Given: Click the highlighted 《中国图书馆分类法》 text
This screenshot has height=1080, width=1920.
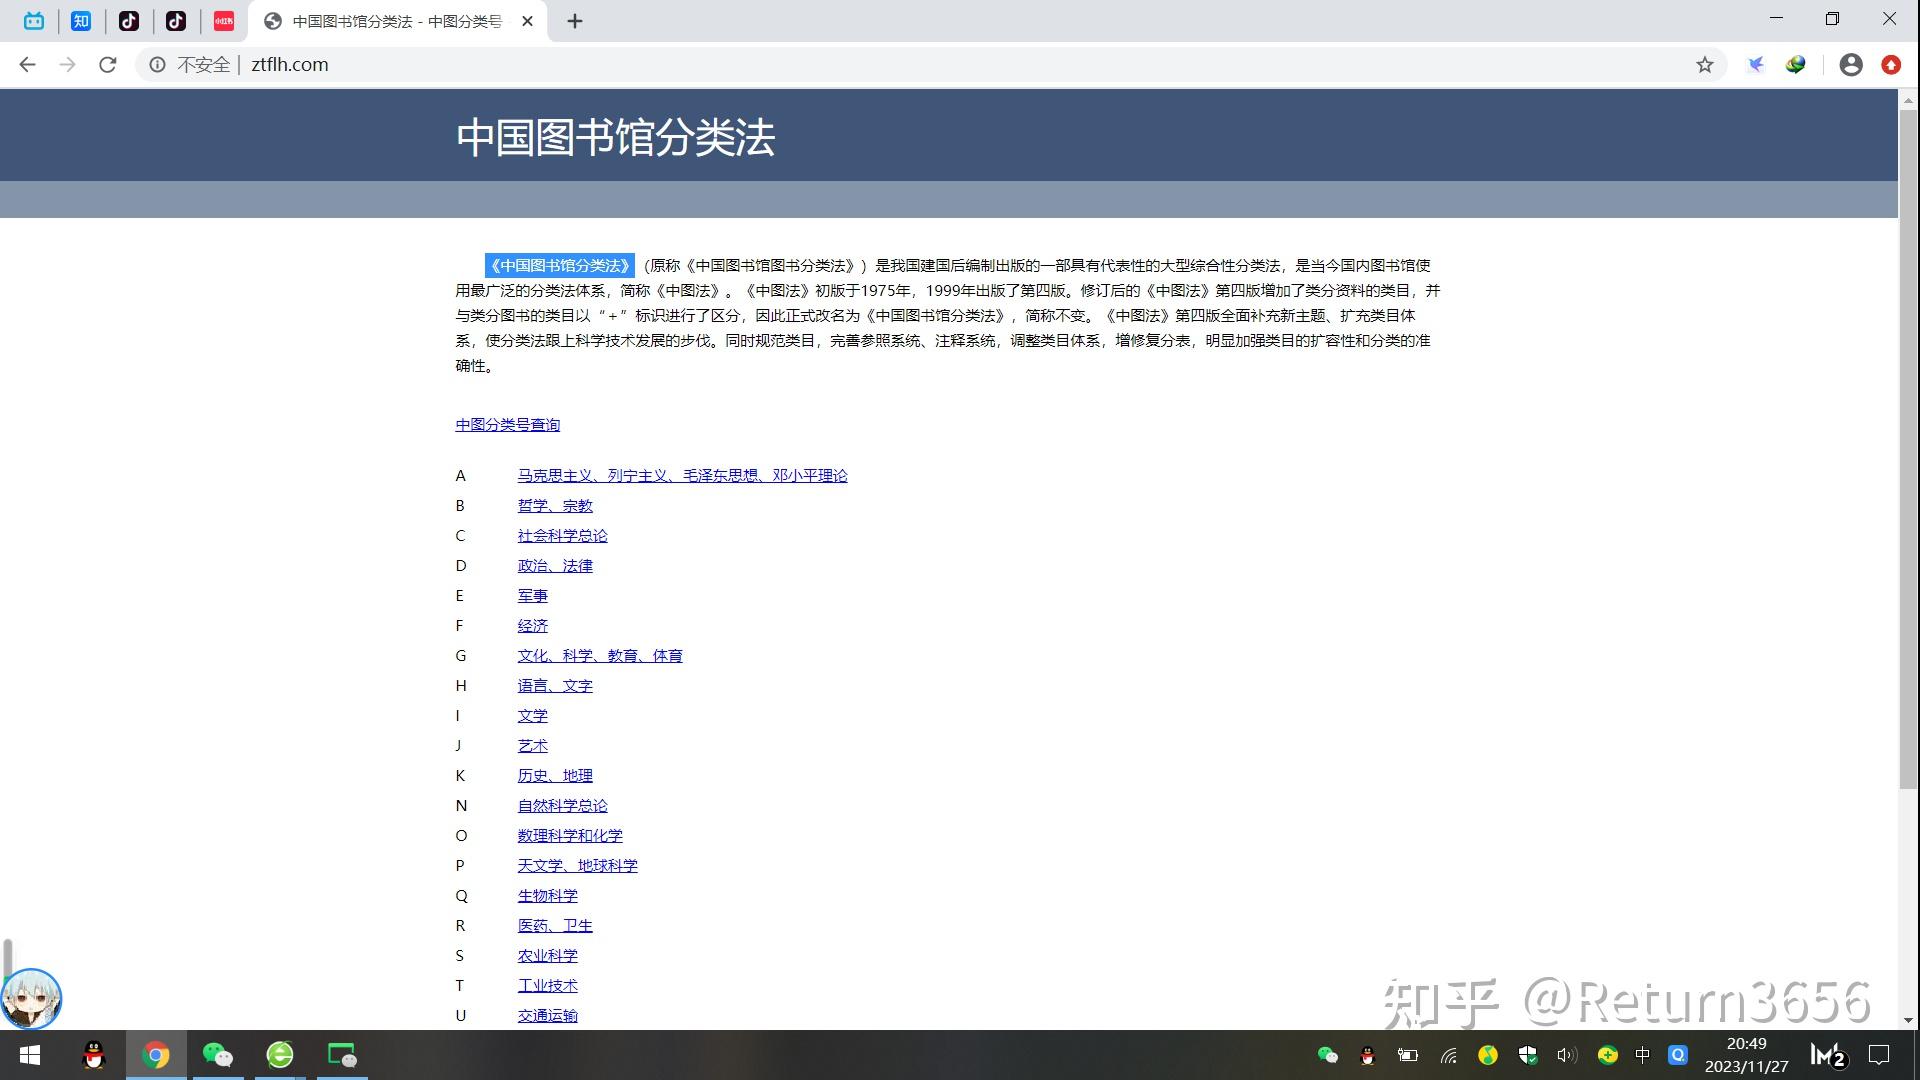Looking at the screenshot, I should [x=560, y=266].
